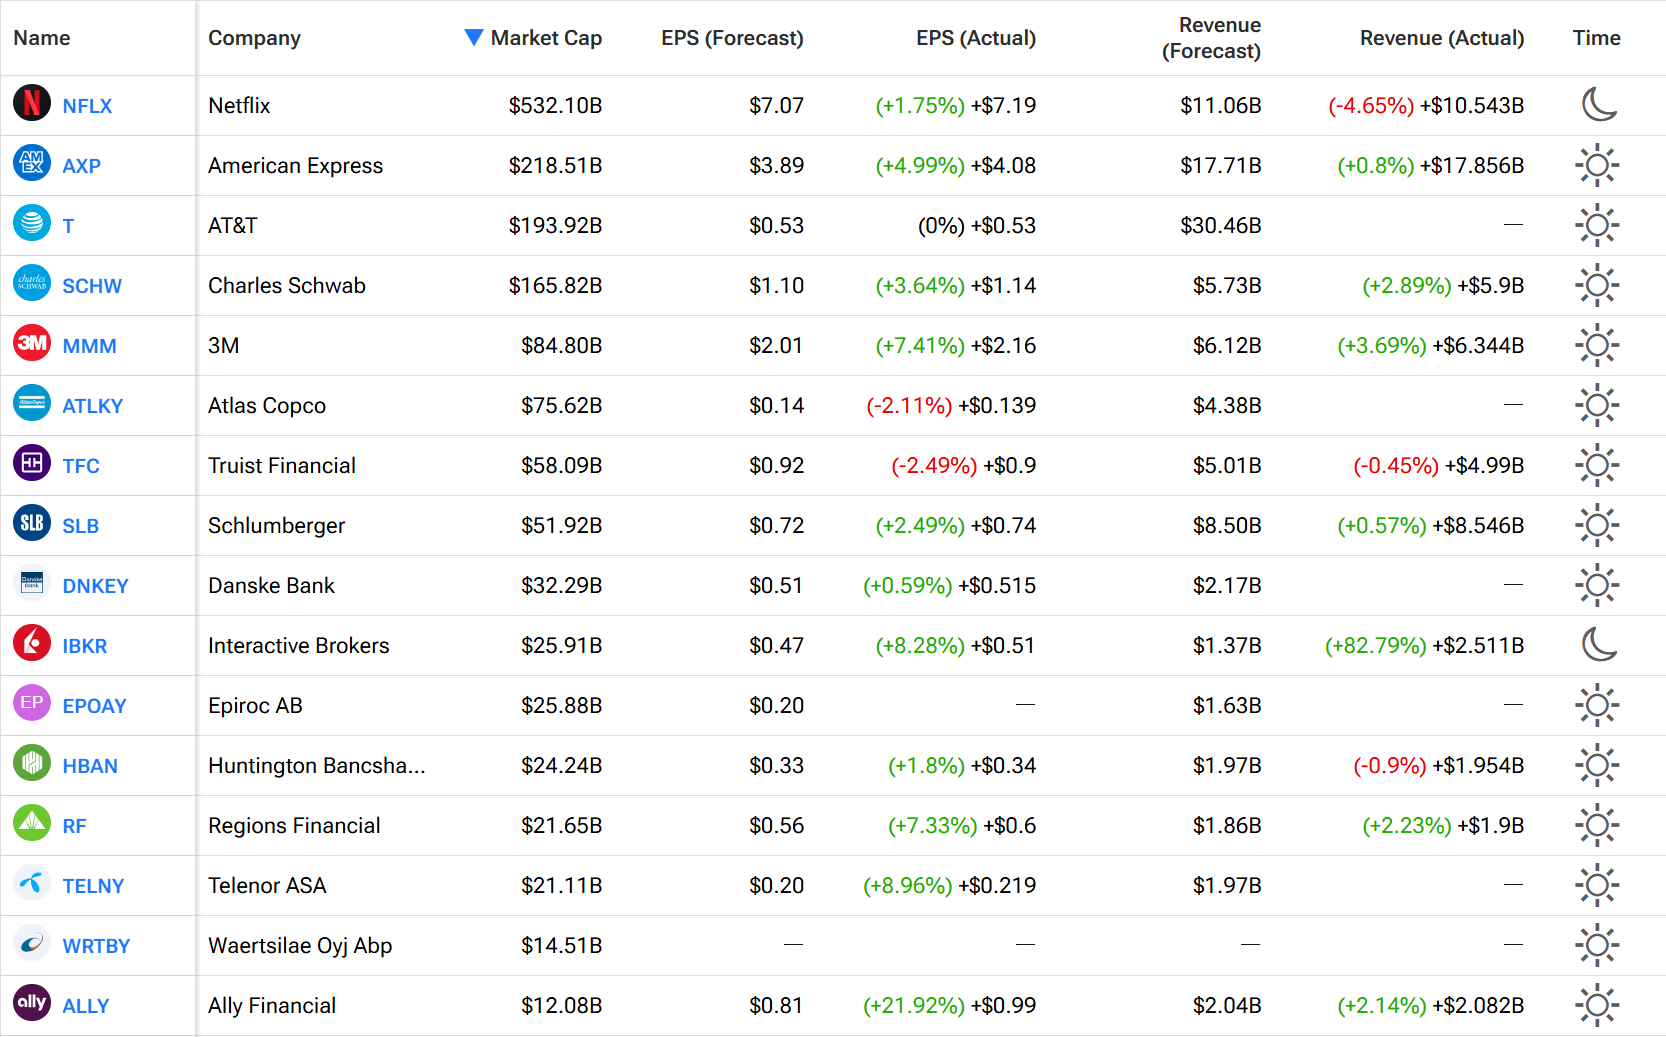1666x1037 pixels.
Task: Click the Epiroc EP logo icon
Action: (x=32, y=703)
